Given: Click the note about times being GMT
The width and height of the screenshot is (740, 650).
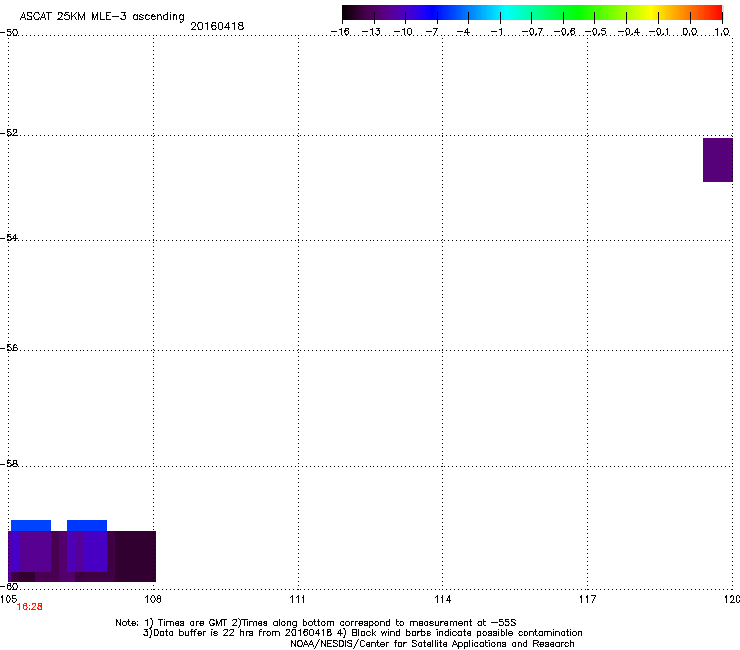Looking at the screenshot, I should [x=316, y=623].
